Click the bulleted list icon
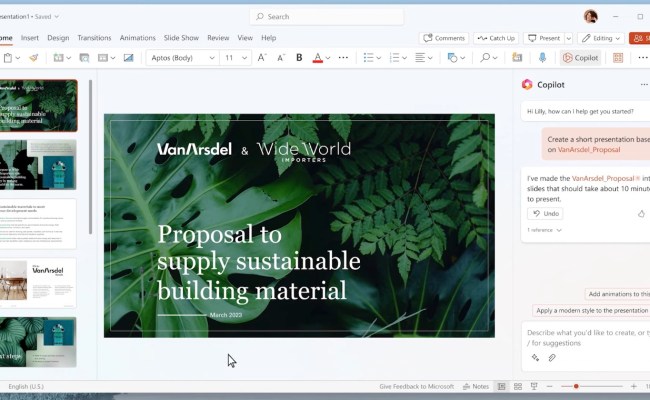Viewport: 650px width, 400px height. [x=368, y=58]
